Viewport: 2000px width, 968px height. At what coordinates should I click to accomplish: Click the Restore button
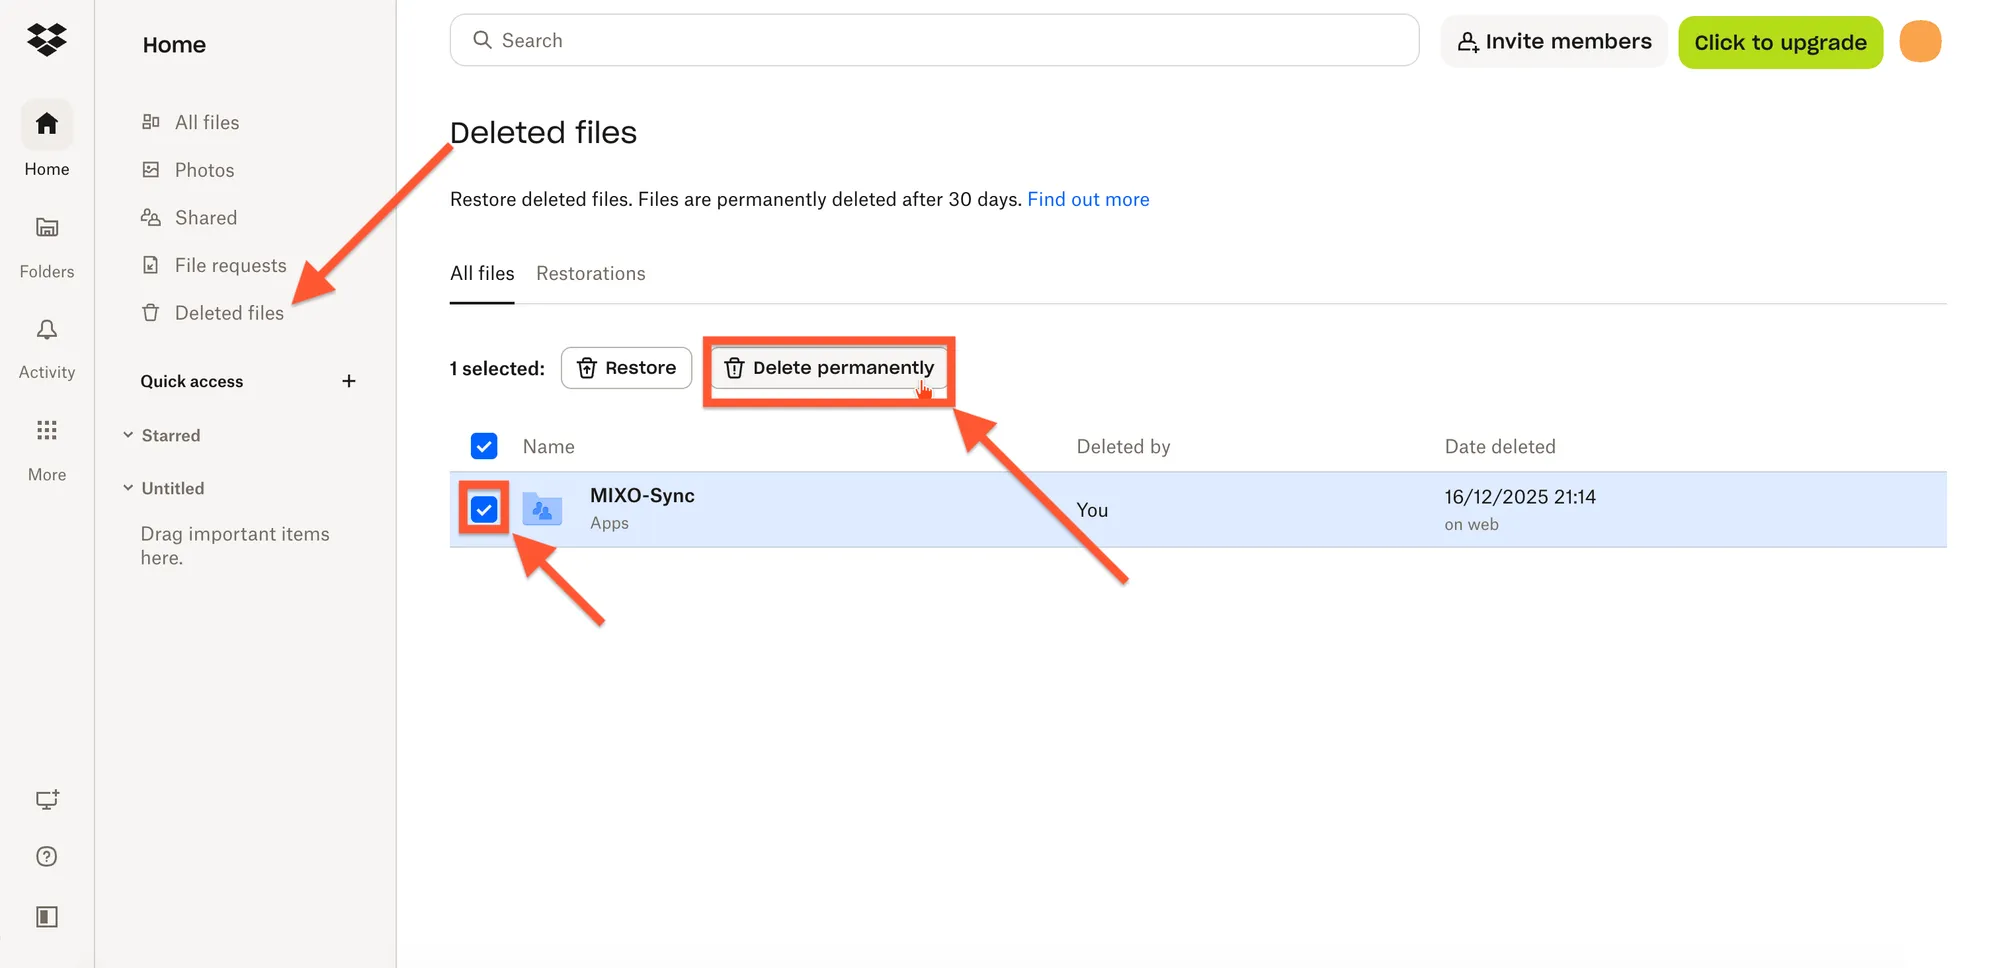click(x=626, y=368)
